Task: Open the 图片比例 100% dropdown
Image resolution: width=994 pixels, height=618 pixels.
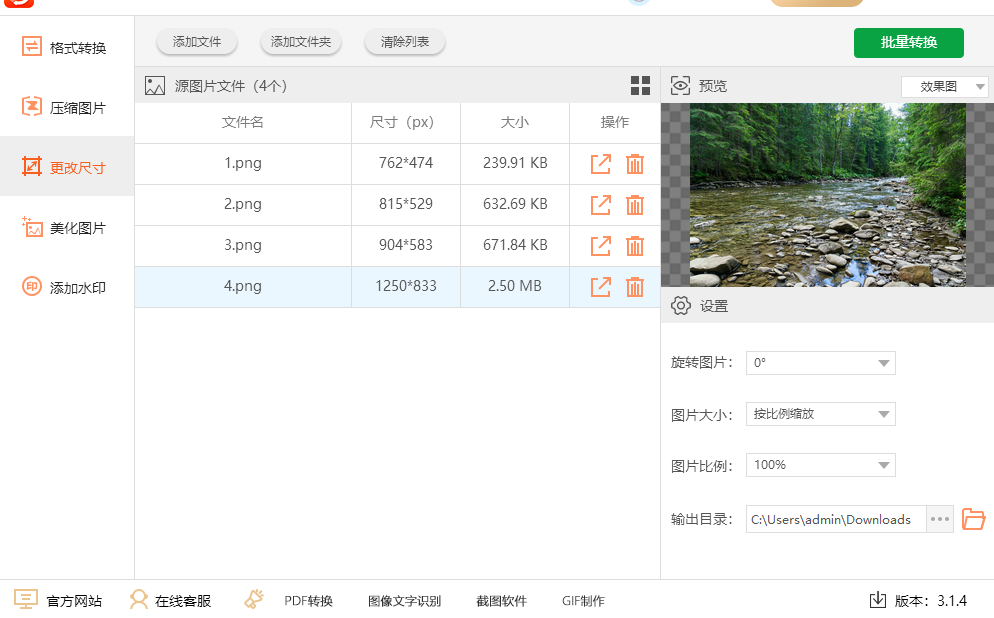Action: coord(820,465)
